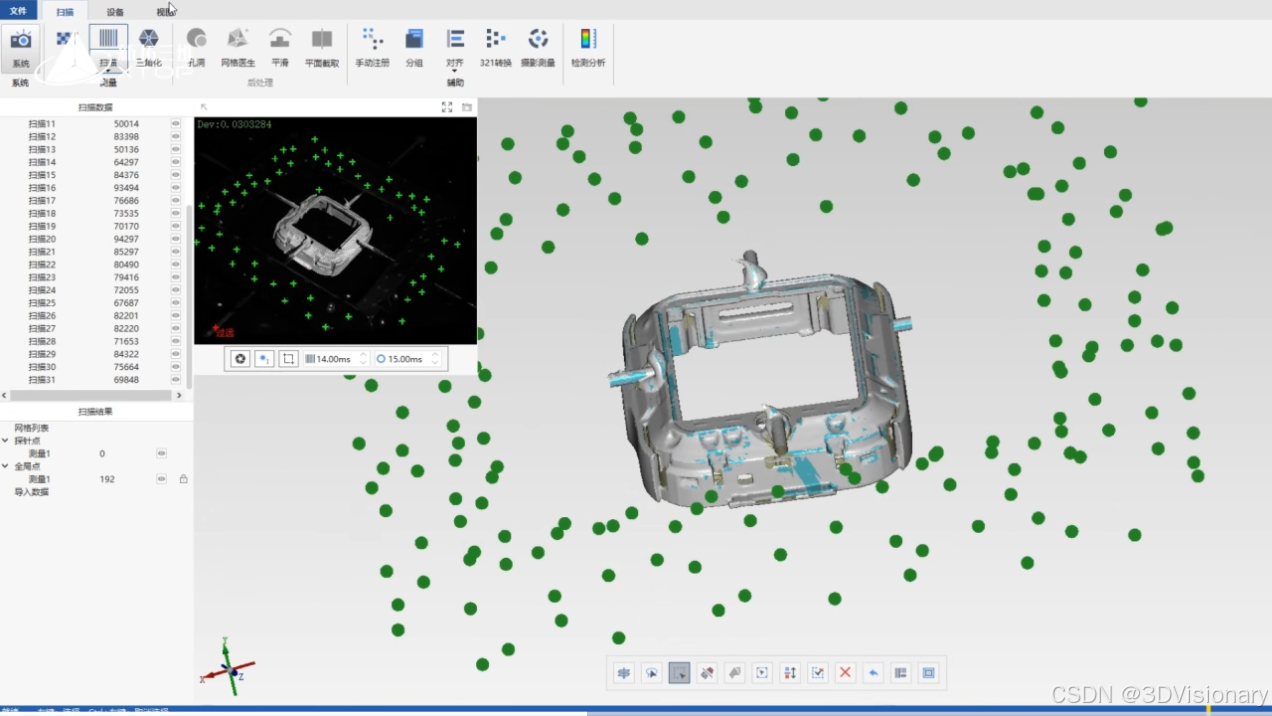The height and width of the screenshot is (716, 1272).
Task: Increase the 14.00ms exposure stepper
Action: [363, 355]
